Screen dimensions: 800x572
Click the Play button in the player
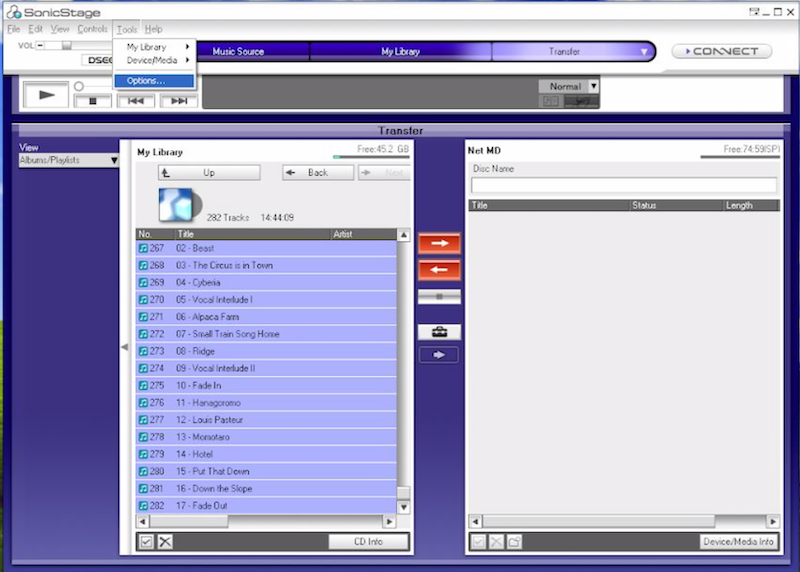tap(46, 94)
